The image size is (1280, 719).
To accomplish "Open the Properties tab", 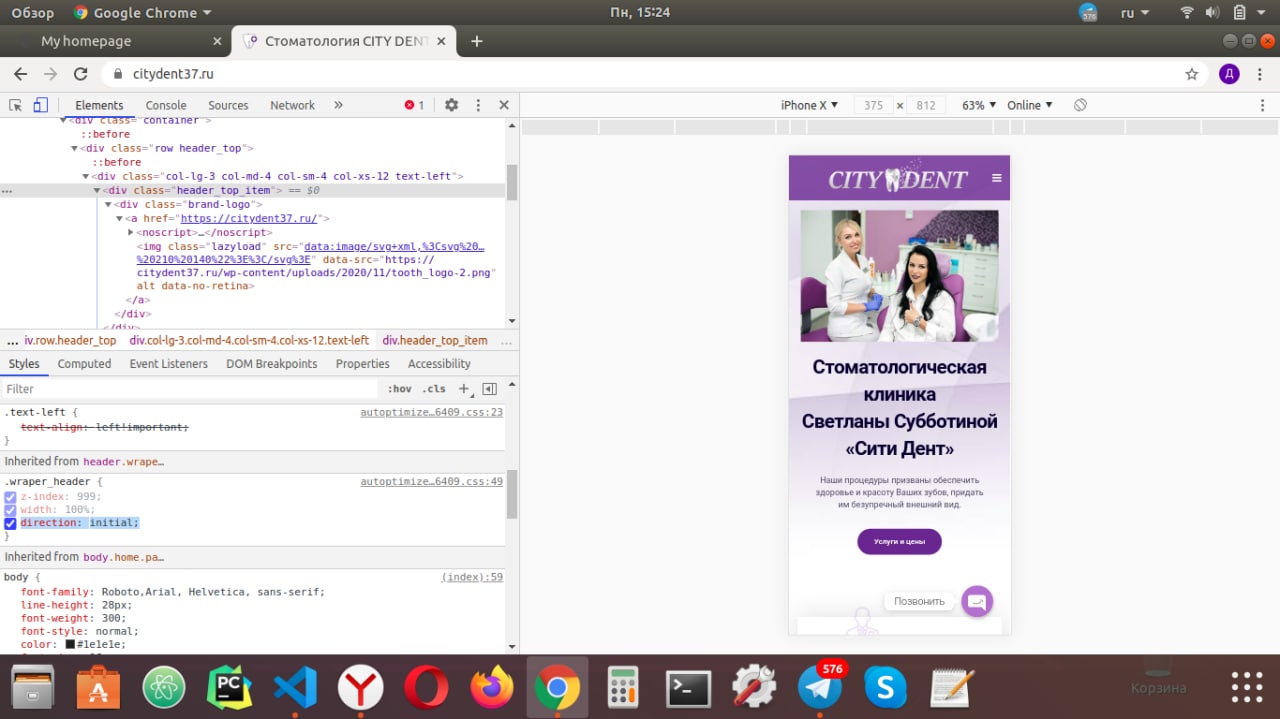I will 362,364.
